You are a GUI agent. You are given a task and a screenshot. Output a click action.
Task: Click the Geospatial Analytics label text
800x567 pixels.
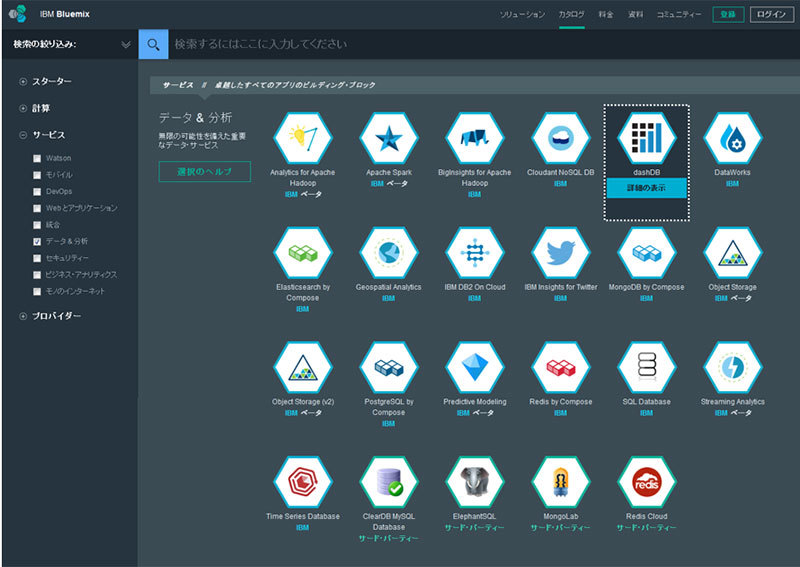point(389,287)
